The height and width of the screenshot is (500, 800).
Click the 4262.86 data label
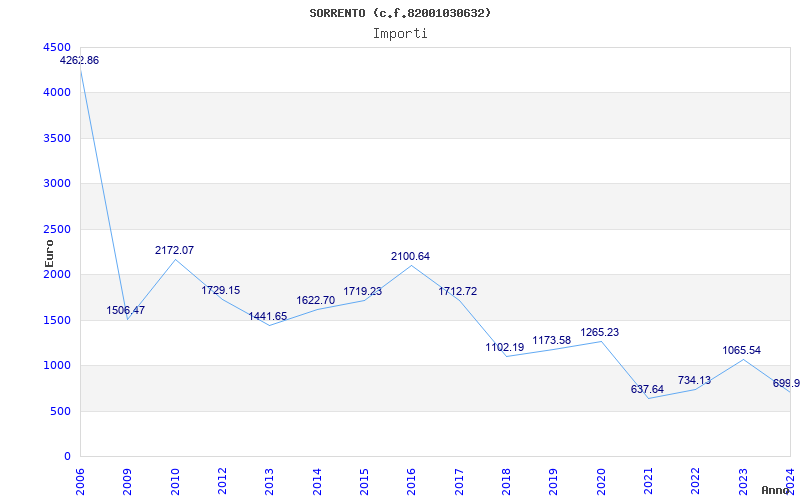coord(80,60)
